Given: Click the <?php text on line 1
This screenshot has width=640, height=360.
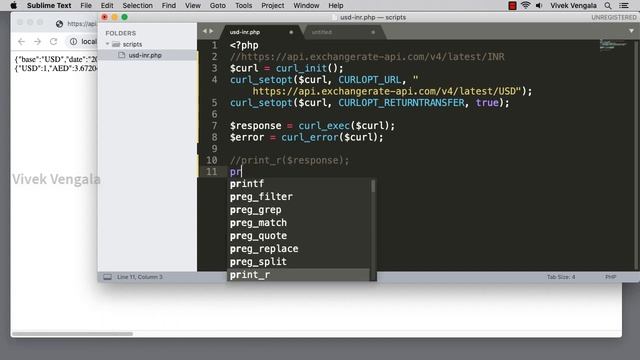Looking at the screenshot, I should [244, 45].
